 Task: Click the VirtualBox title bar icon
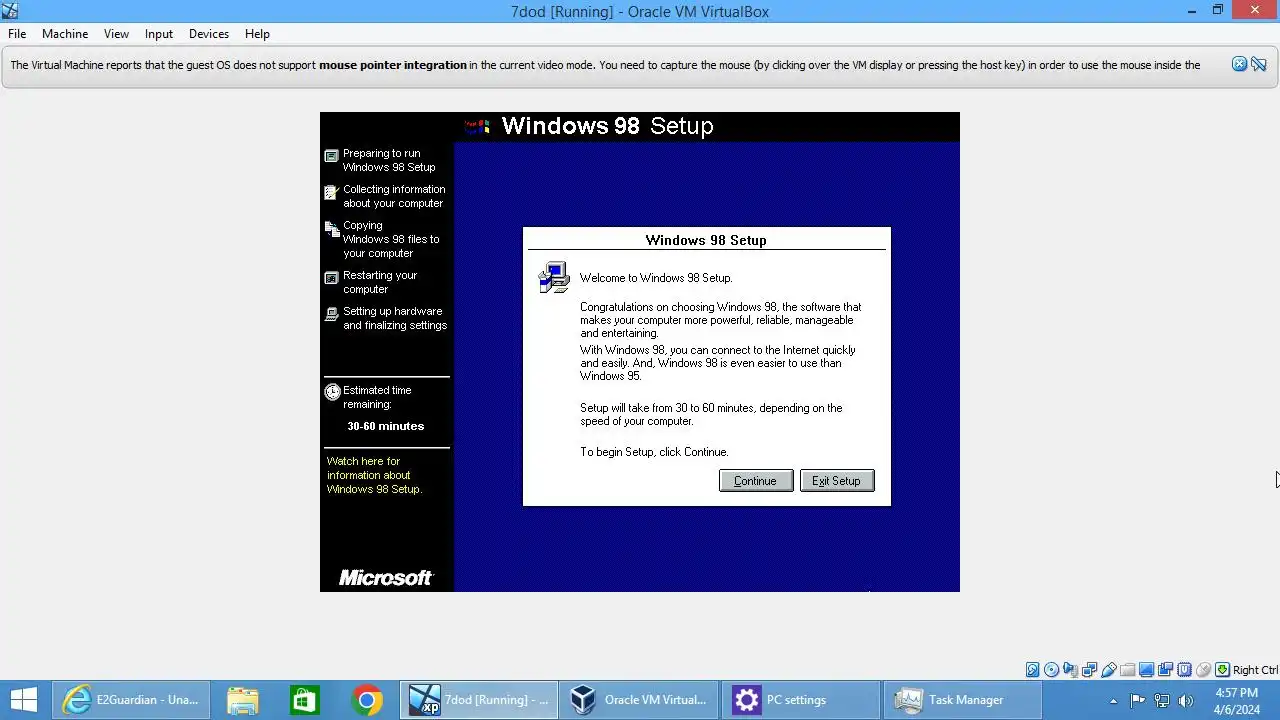(x=10, y=11)
